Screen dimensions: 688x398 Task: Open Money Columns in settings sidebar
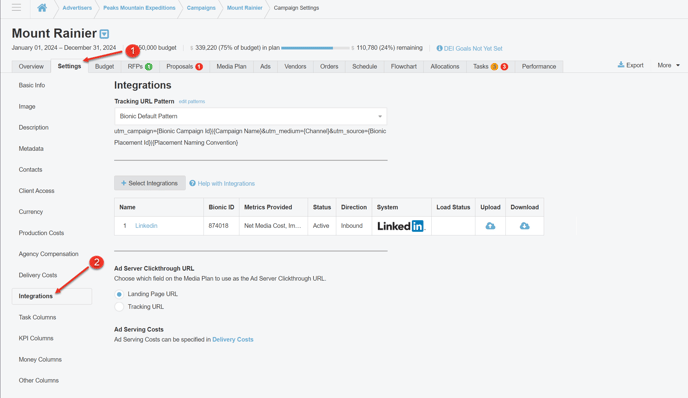tap(40, 359)
